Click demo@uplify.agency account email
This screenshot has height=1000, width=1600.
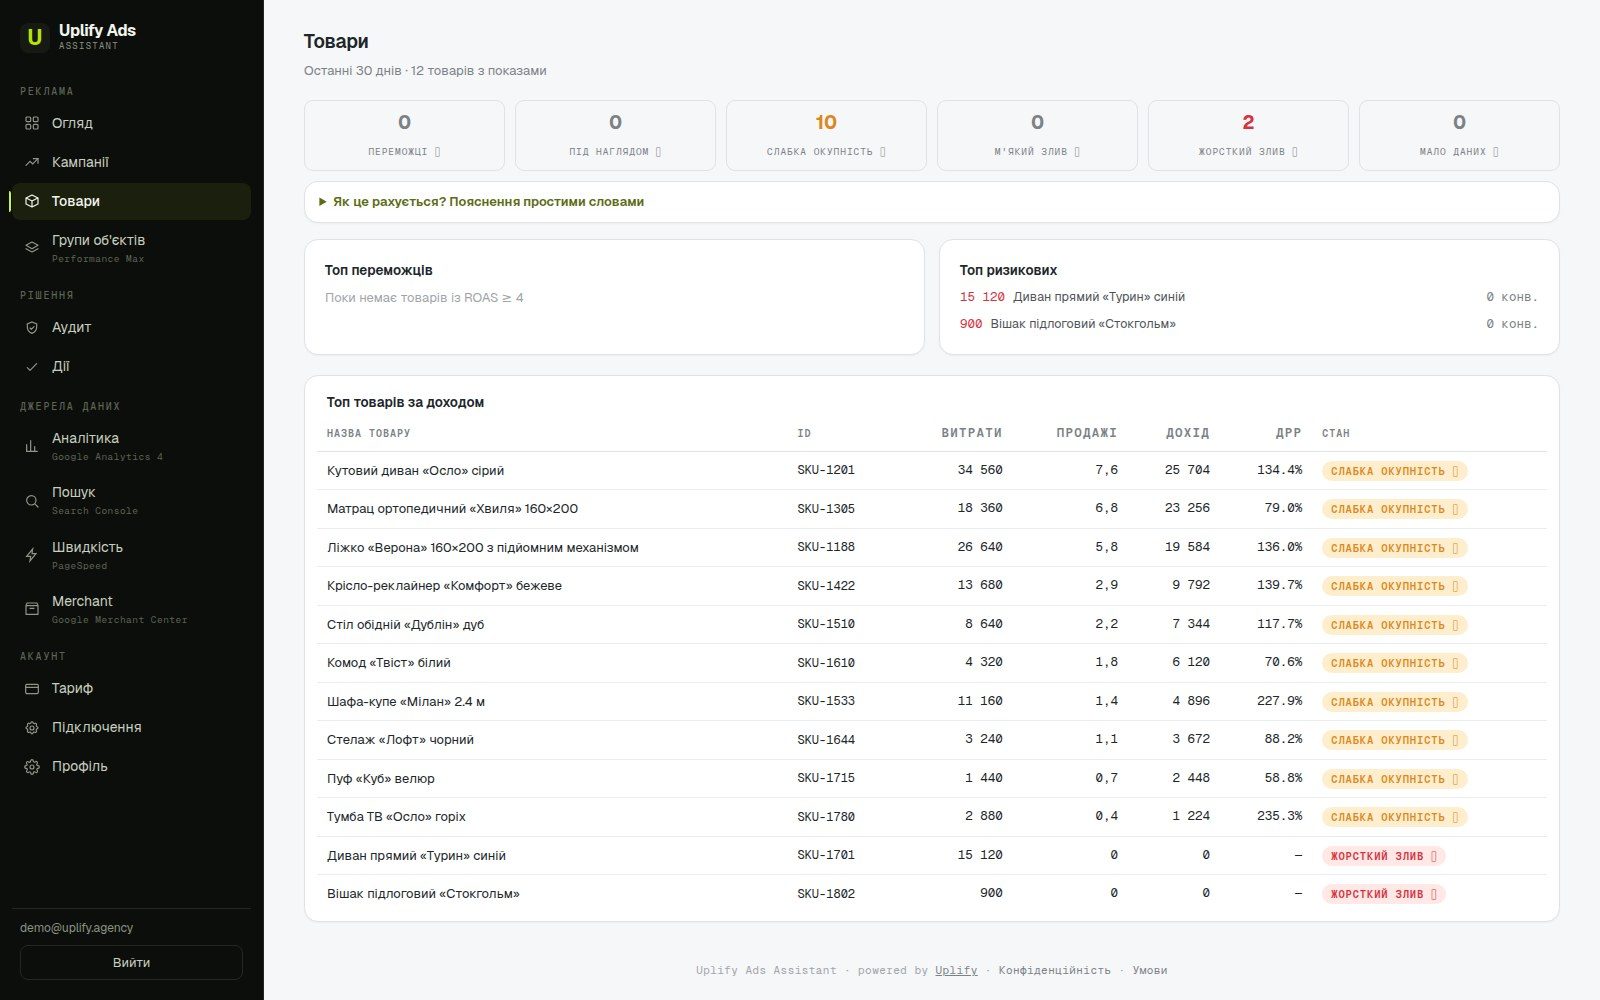76,928
